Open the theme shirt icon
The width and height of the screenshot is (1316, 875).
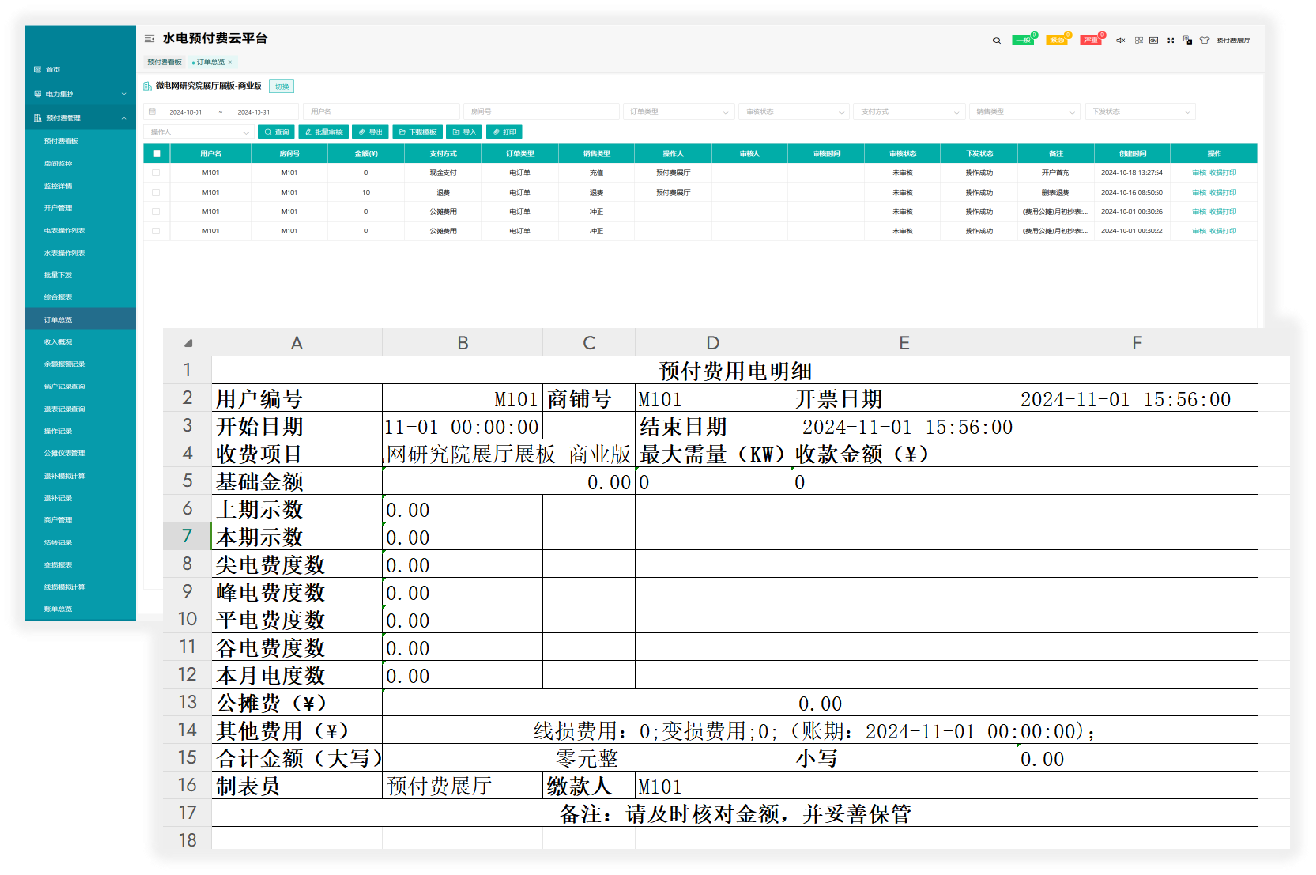tap(1204, 40)
